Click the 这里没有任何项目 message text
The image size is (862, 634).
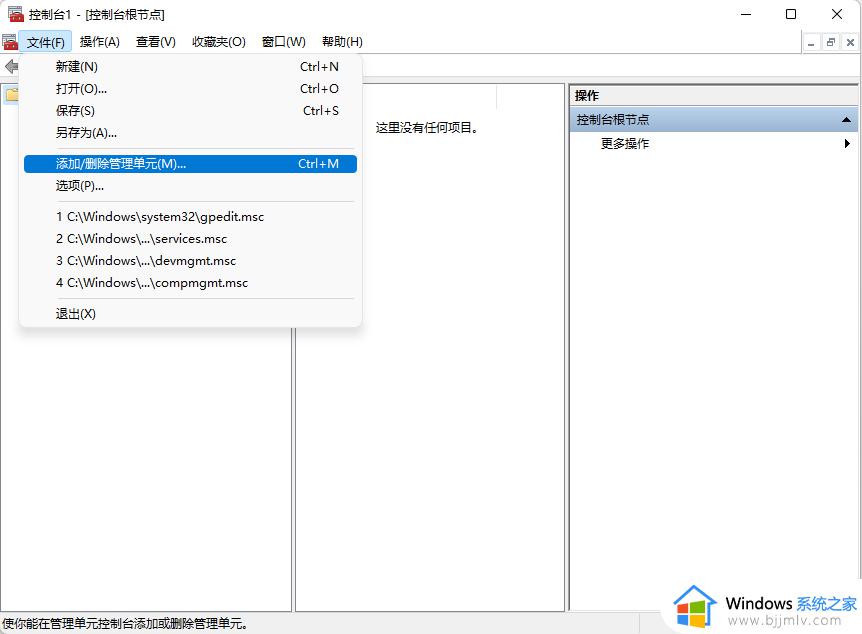coord(427,128)
